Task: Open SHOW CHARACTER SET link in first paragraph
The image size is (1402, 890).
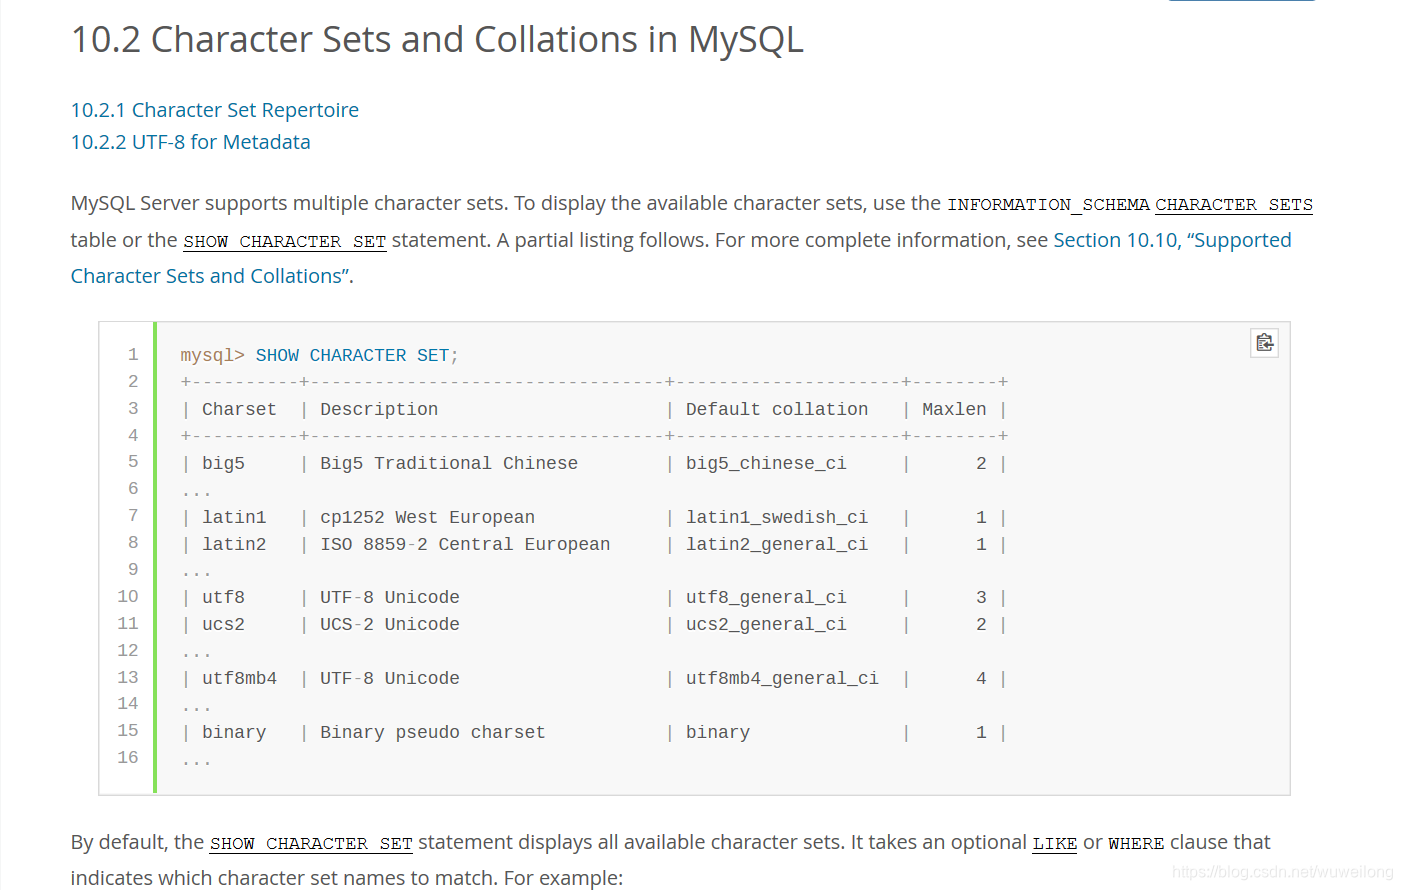Action: click(284, 241)
